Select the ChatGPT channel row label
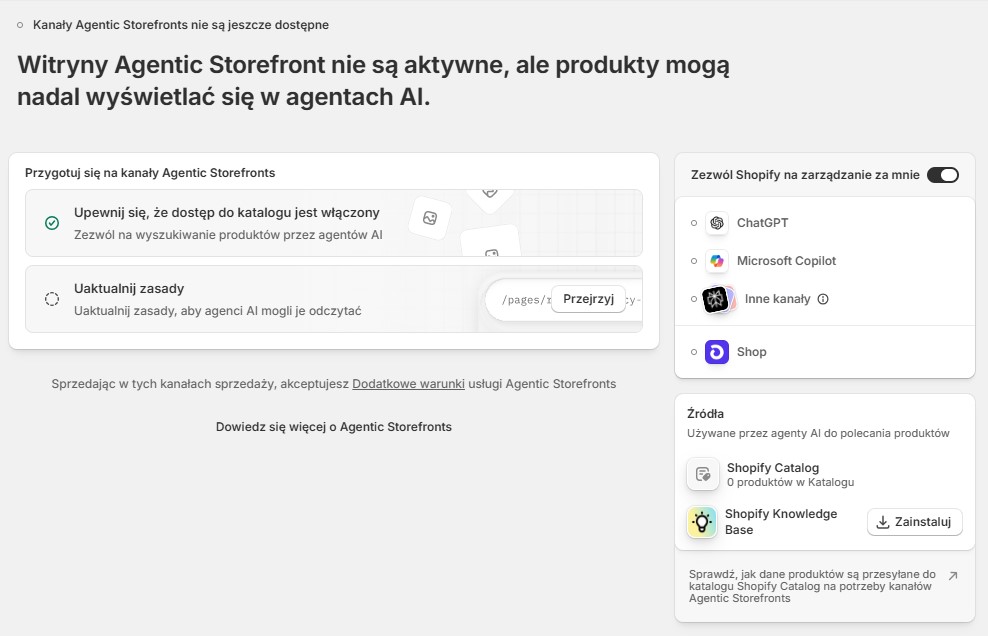 tap(762, 223)
